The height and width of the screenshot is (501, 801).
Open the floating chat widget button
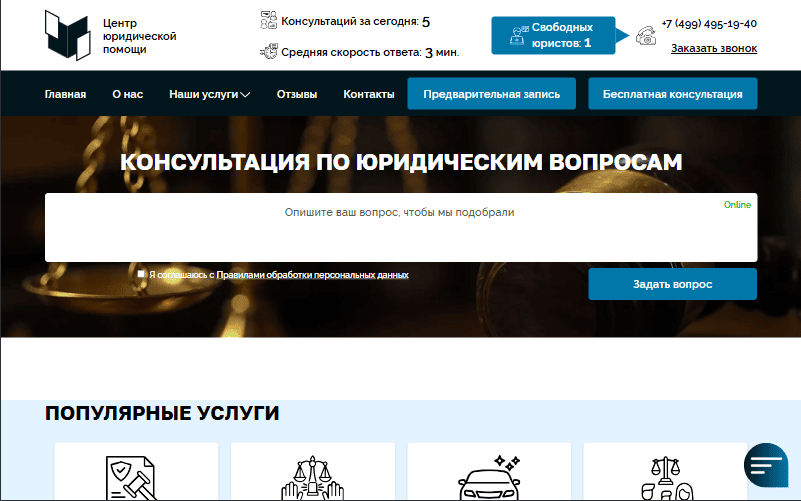coord(767,465)
